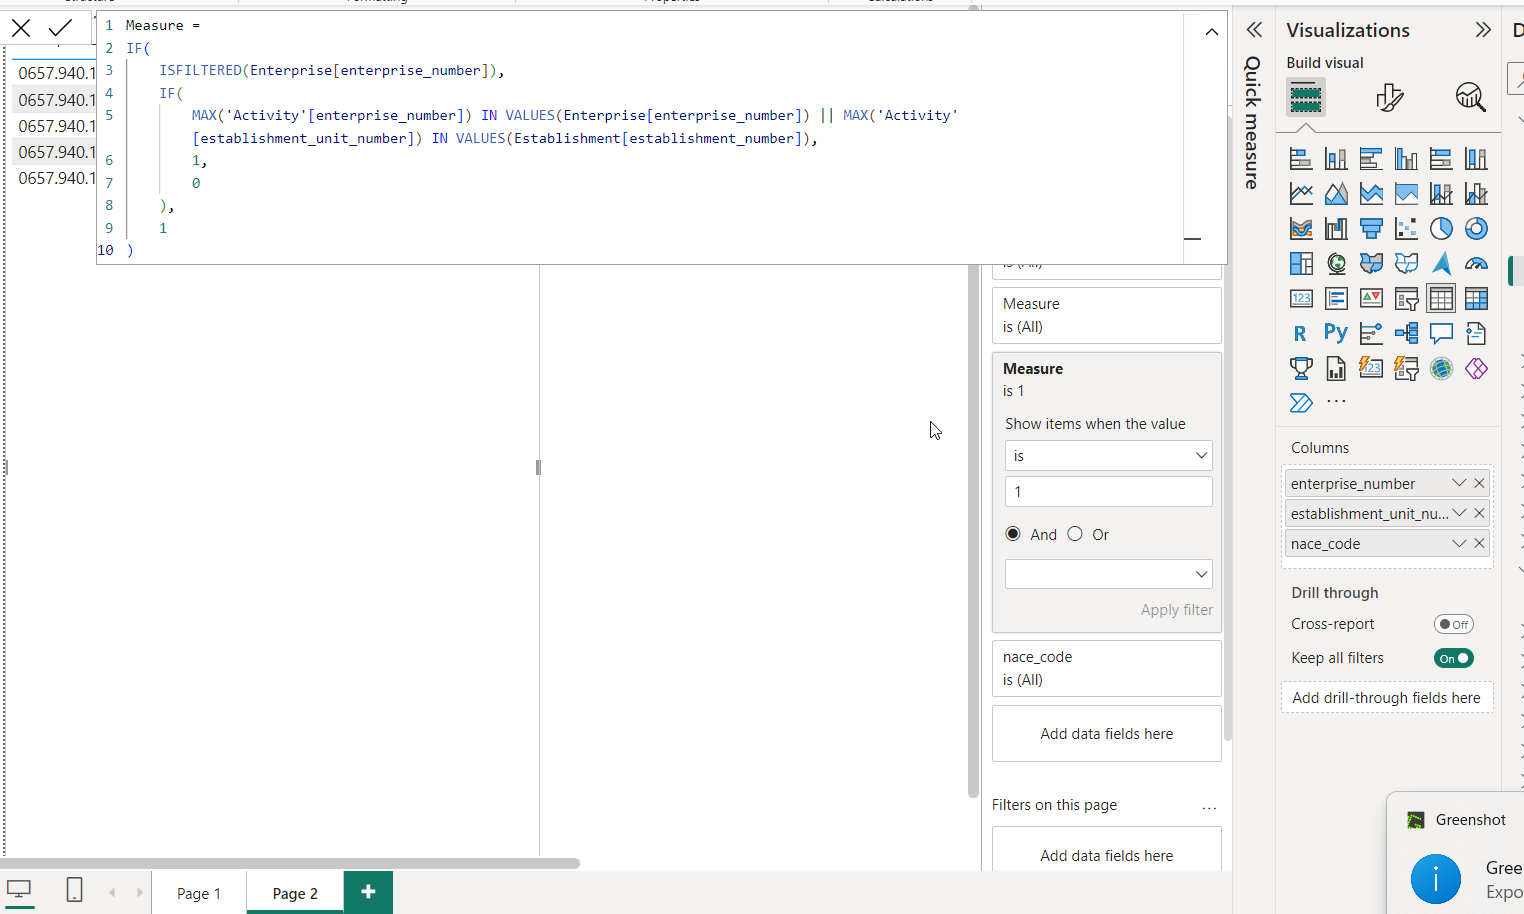
Task: Click the horizontal scrollbar below the canvas
Action: (x=290, y=863)
